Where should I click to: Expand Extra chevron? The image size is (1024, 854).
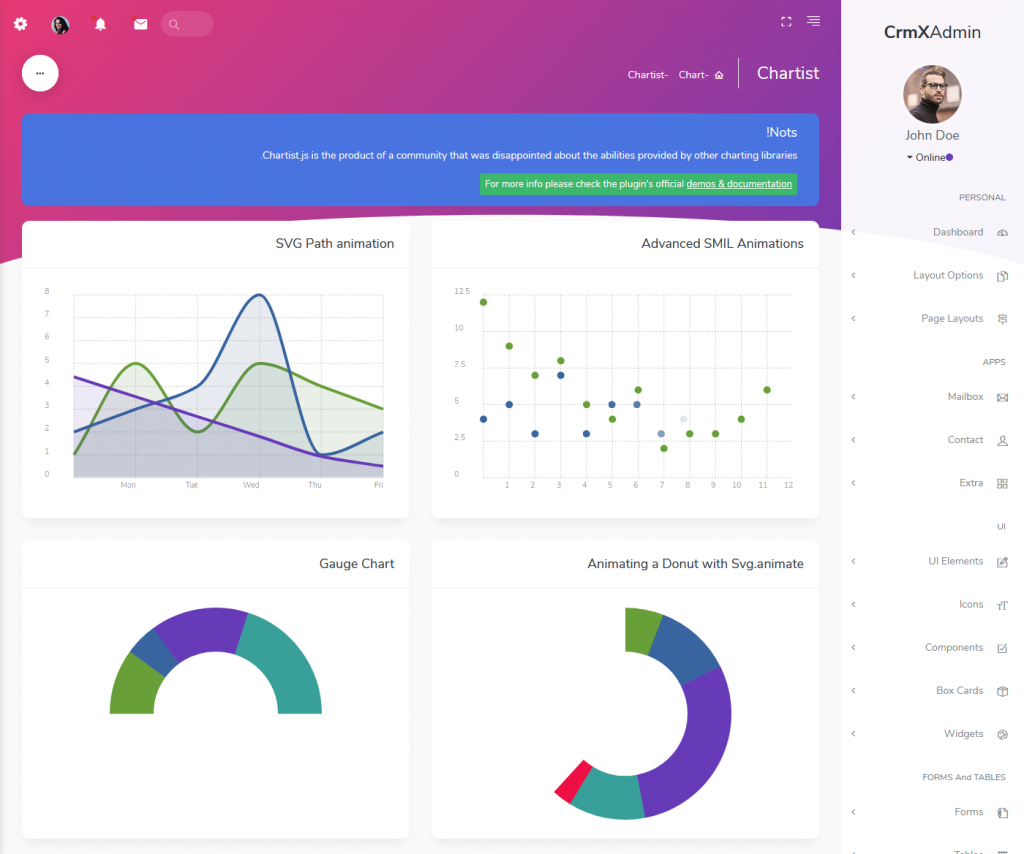[854, 483]
